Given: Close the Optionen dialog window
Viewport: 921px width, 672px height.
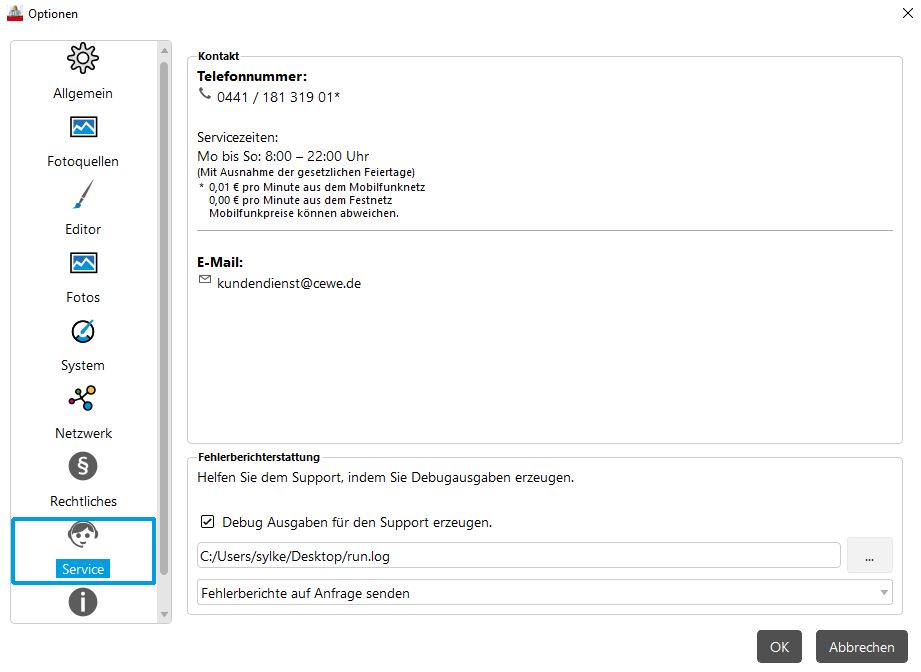Looking at the screenshot, I should pyautogui.click(x=907, y=13).
